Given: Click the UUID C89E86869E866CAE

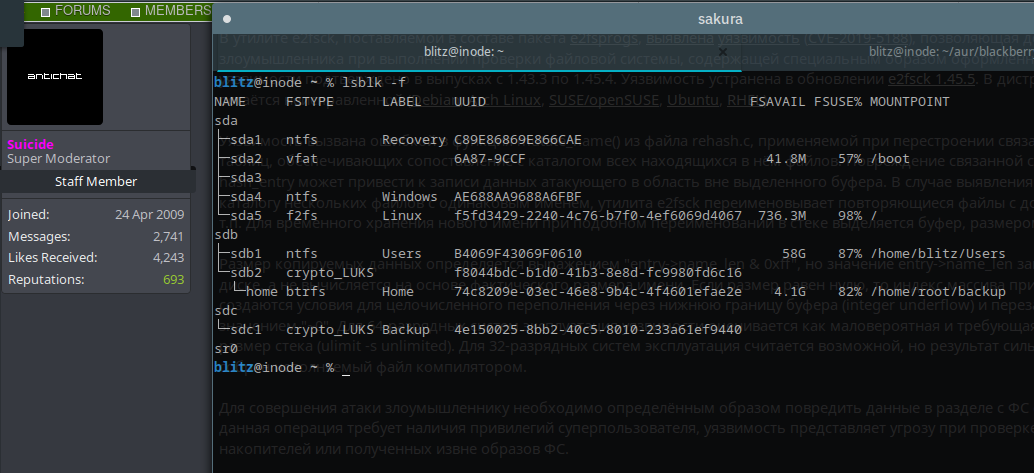Looking at the screenshot, I should [x=518, y=140].
